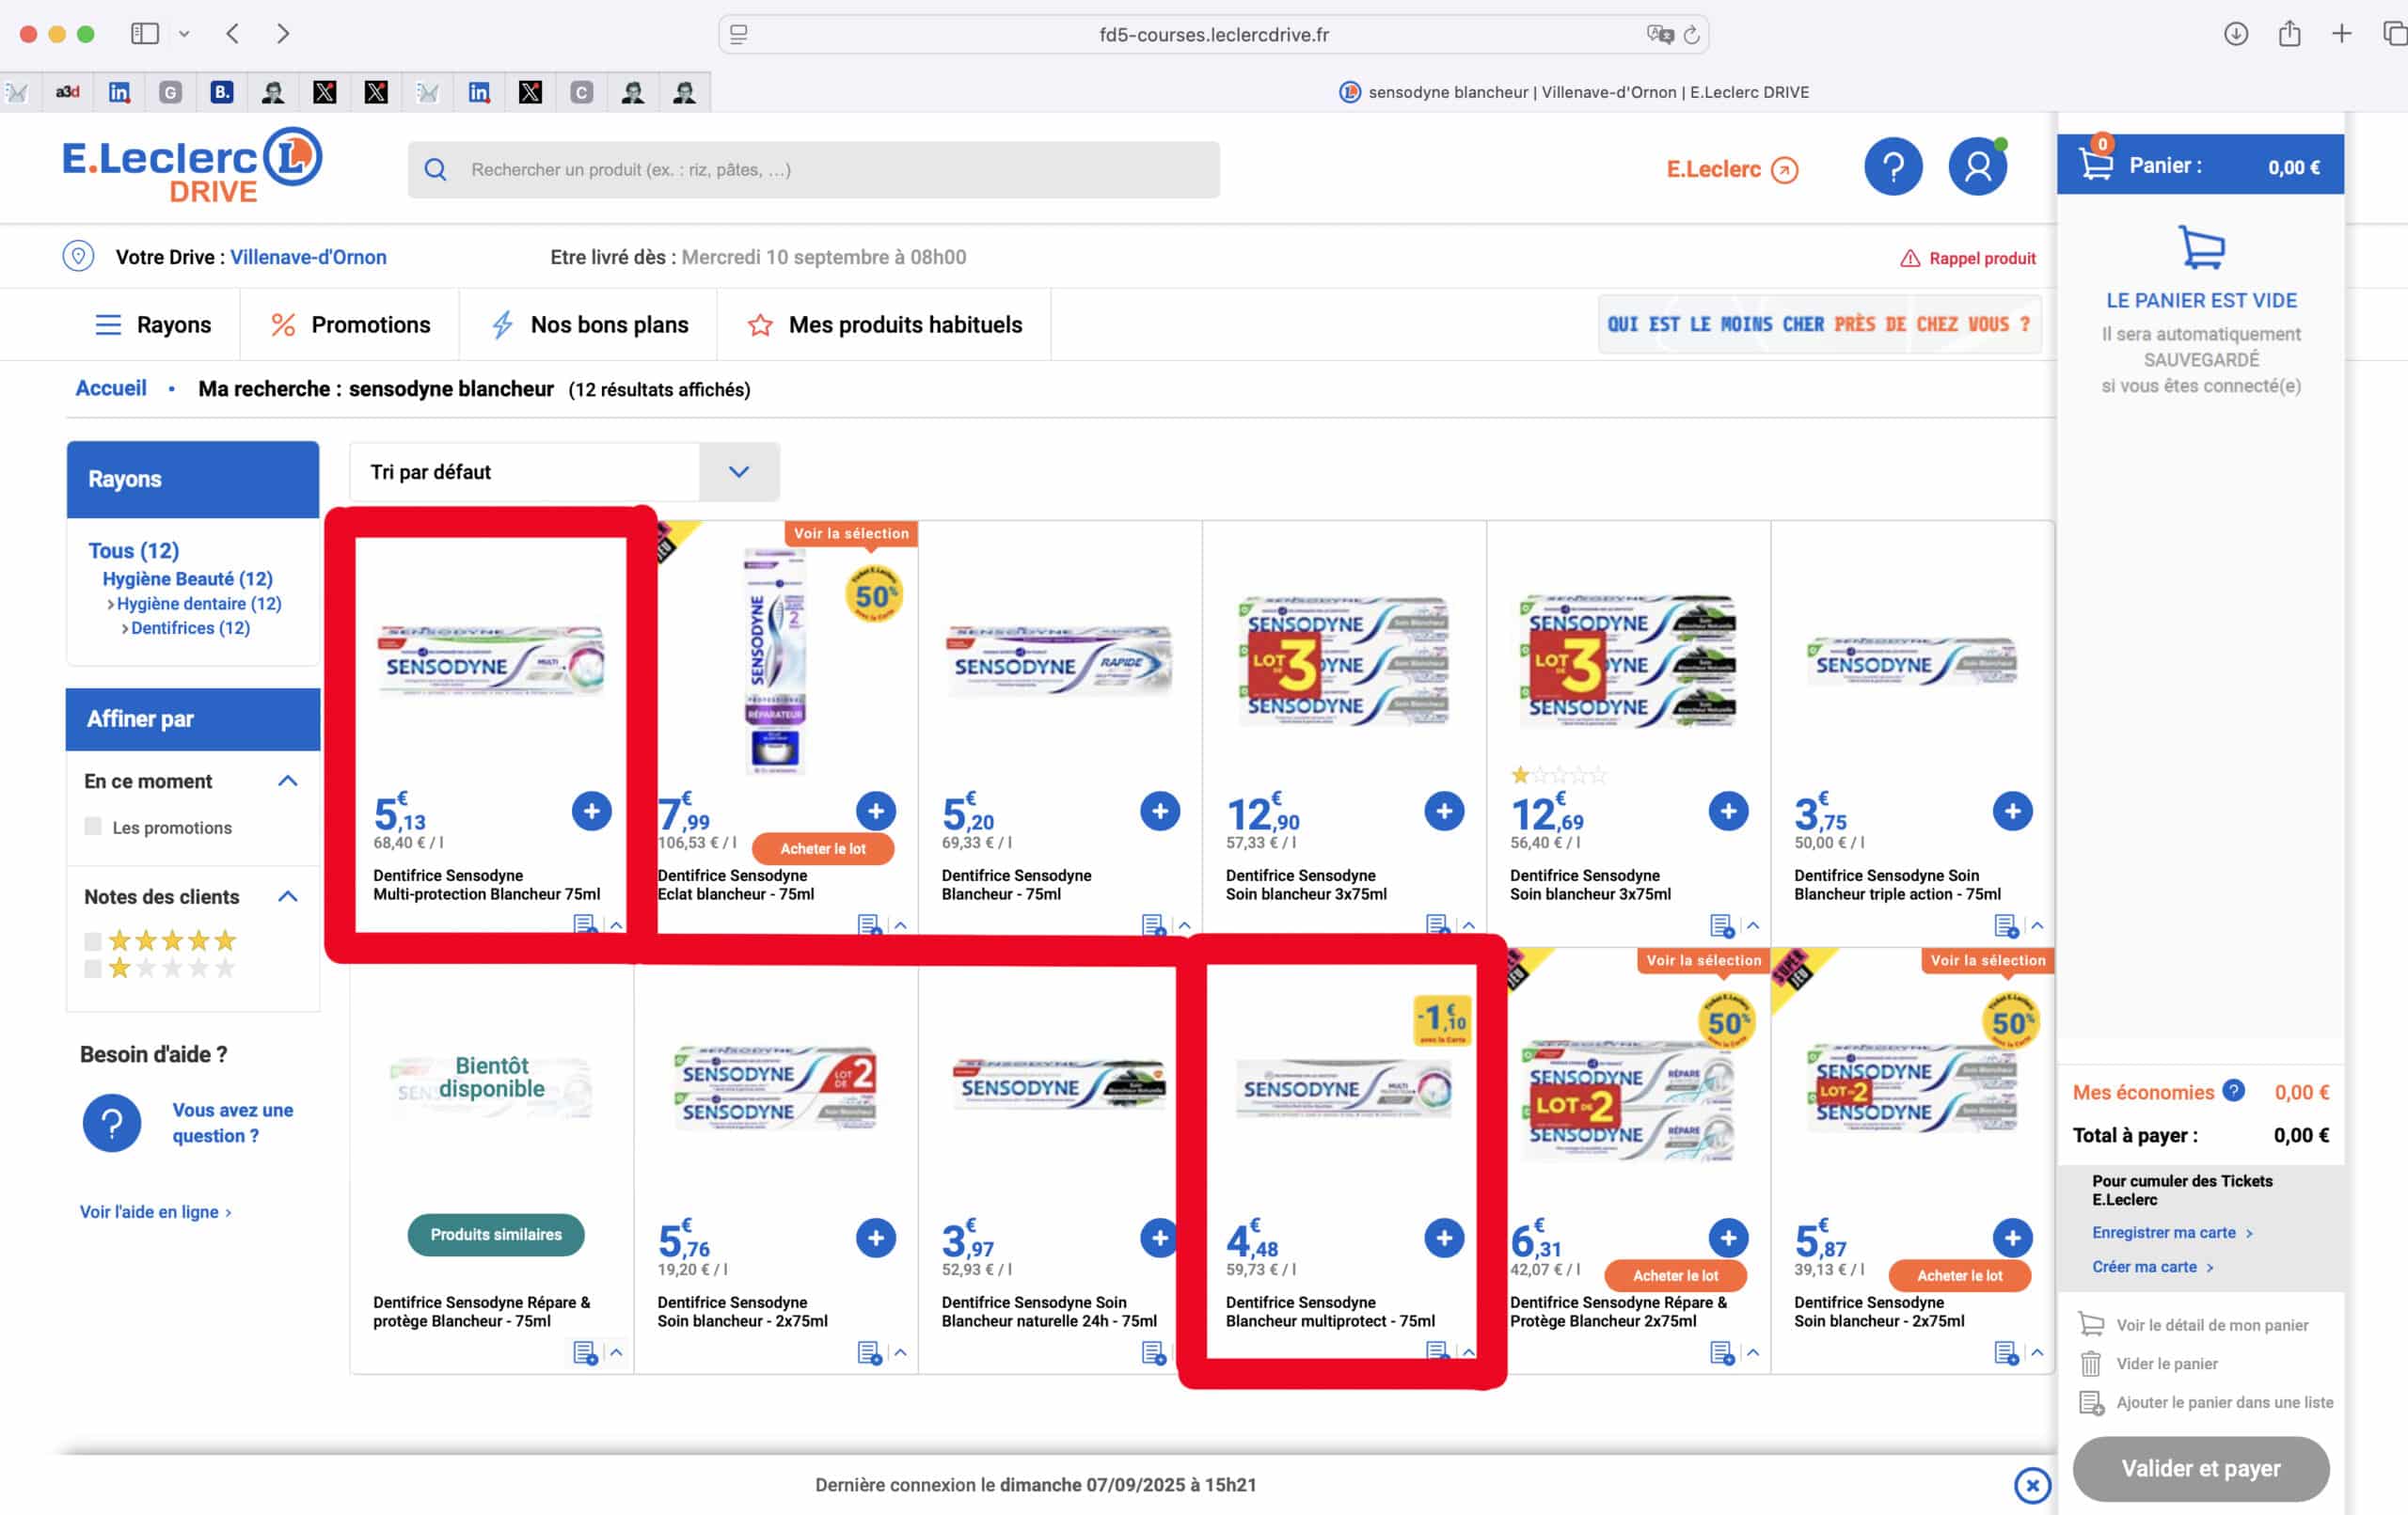
Task: Click Voir le détail de mon panier
Action: point(2193,1325)
